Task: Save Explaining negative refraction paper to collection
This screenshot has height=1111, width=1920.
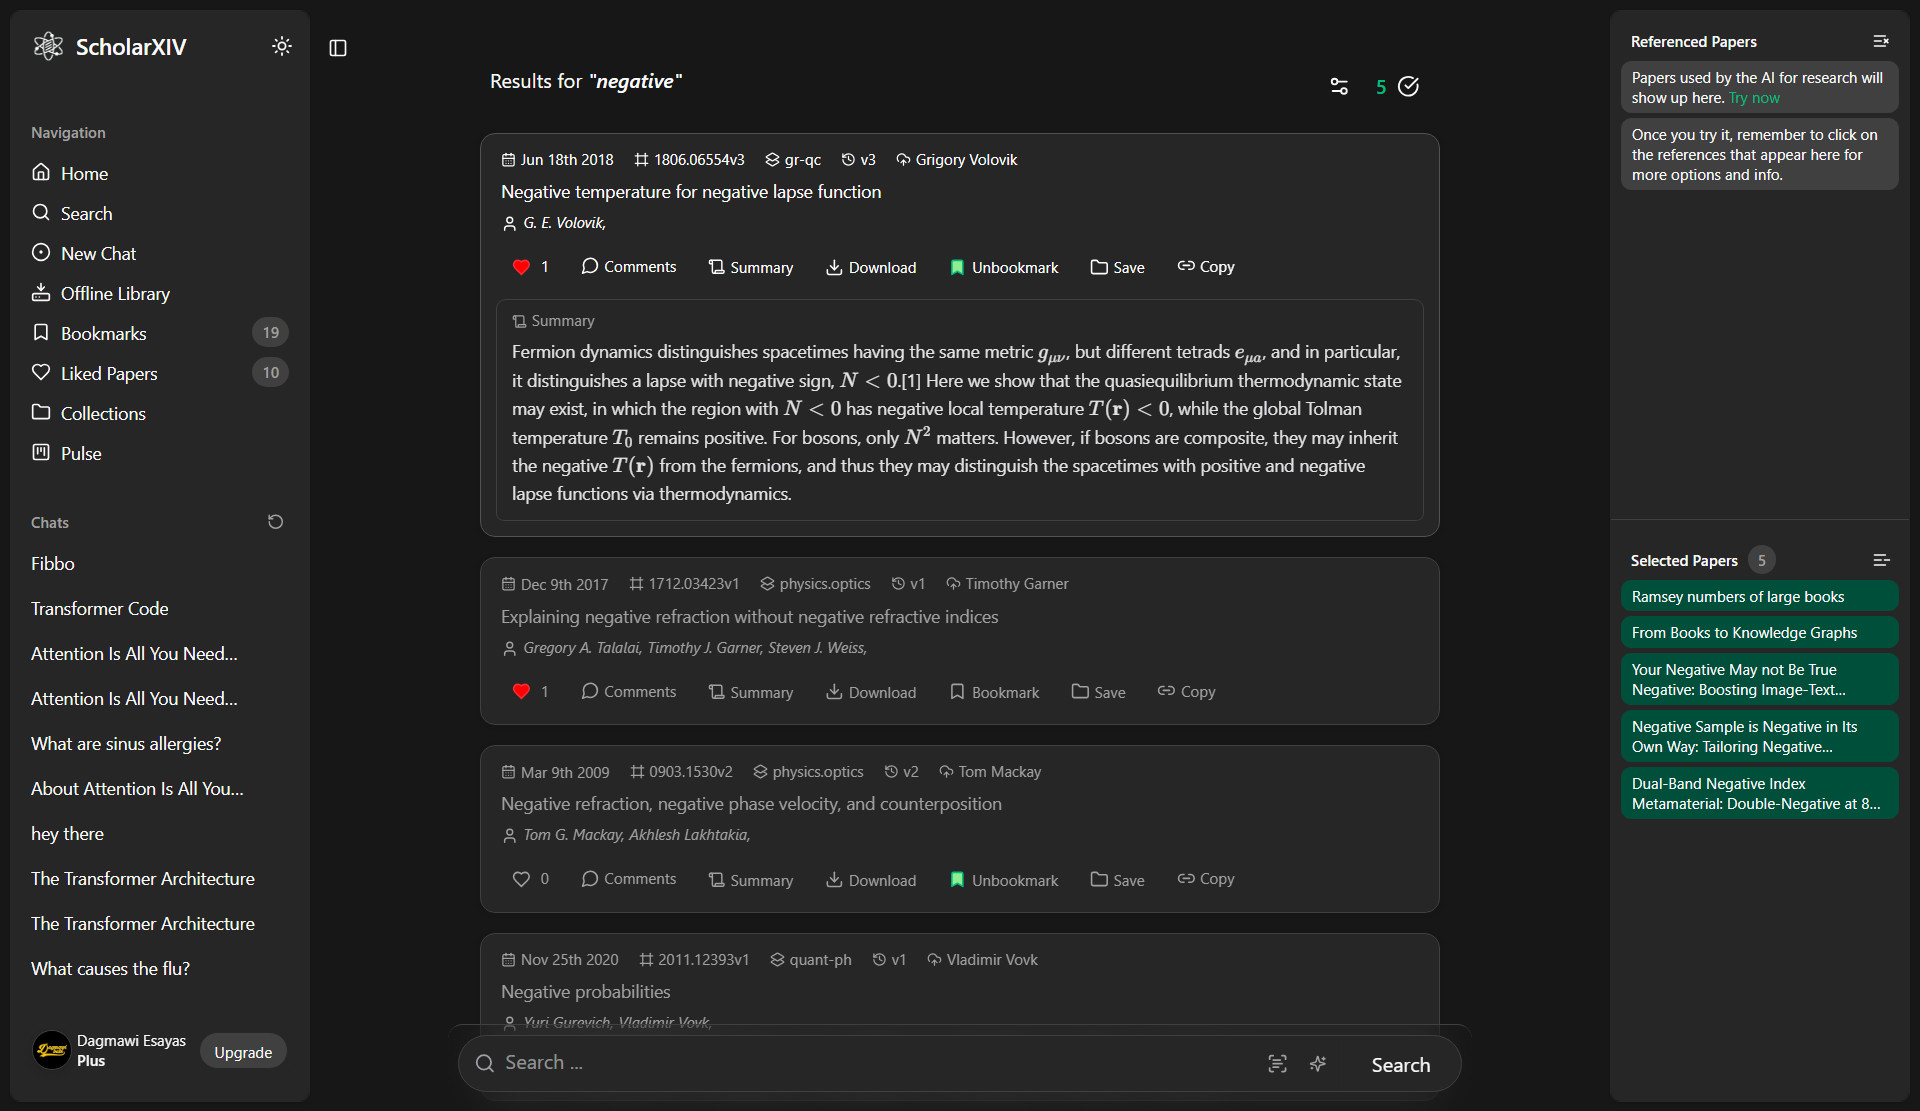Action: (1098, 692)
